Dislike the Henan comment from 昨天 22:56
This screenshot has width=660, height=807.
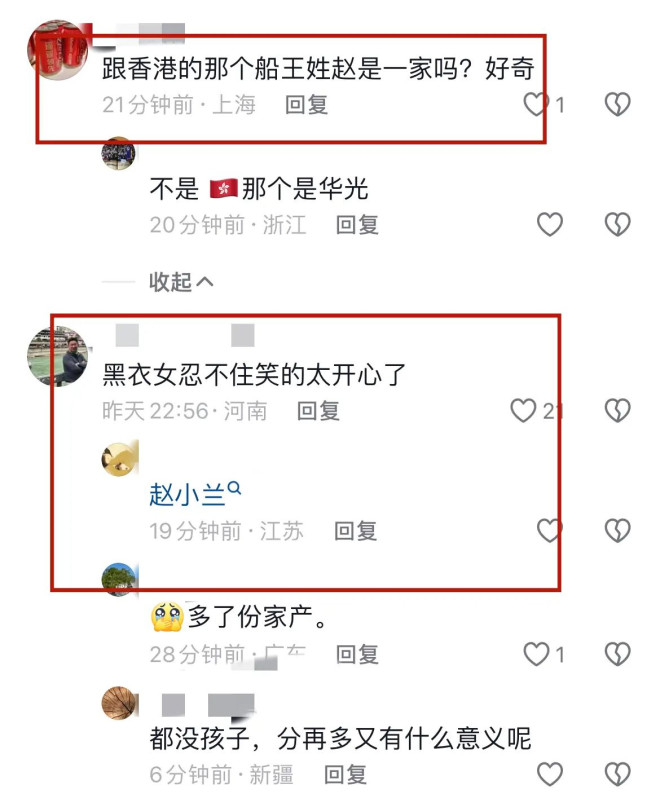(x=617, y=411)
